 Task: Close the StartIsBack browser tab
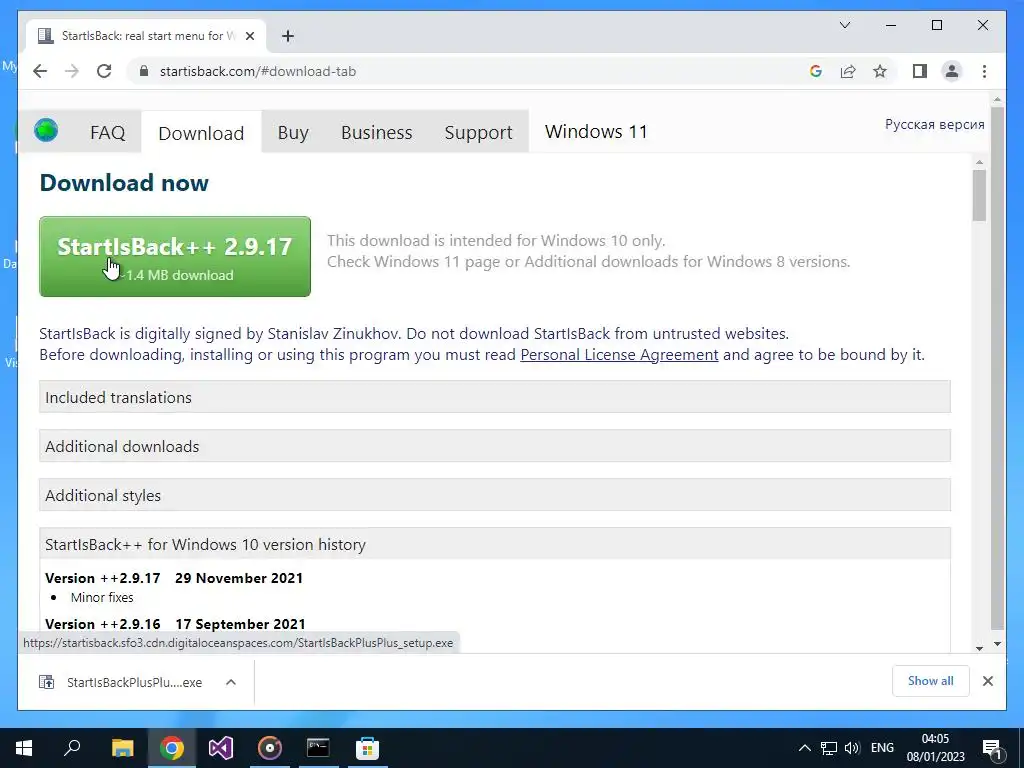(x=249, y=36)
